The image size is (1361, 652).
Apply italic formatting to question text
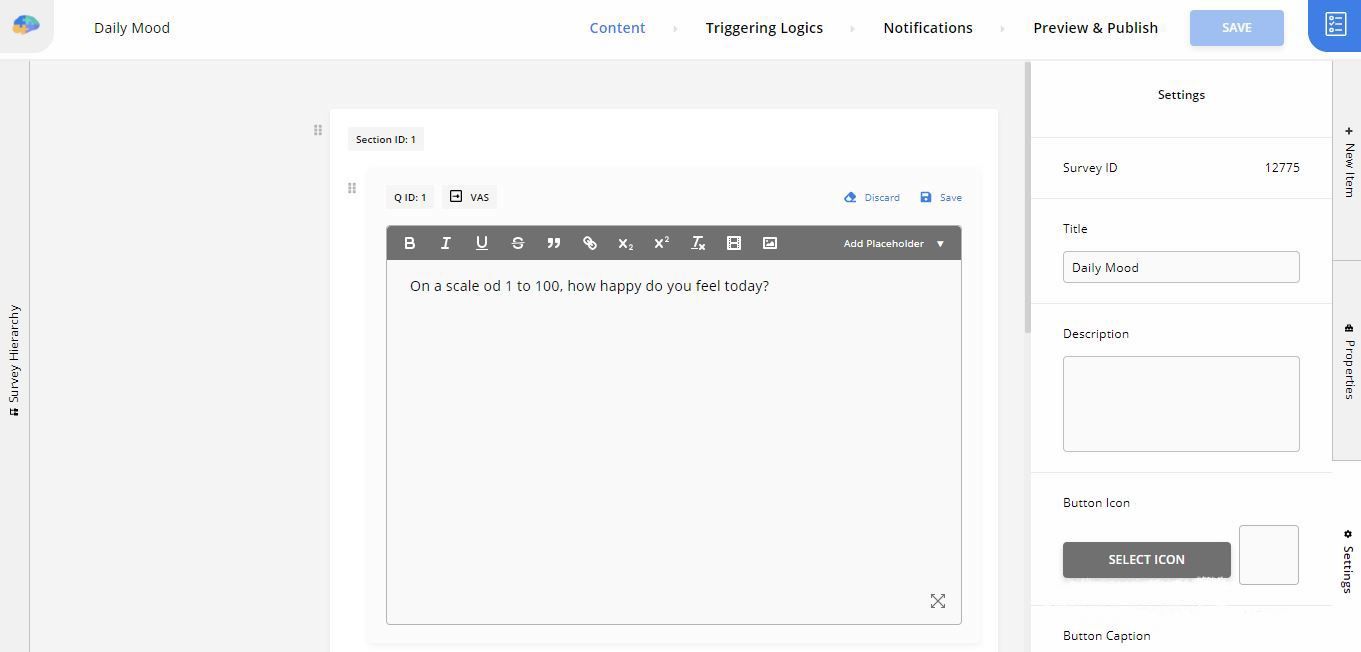(445, 243)
